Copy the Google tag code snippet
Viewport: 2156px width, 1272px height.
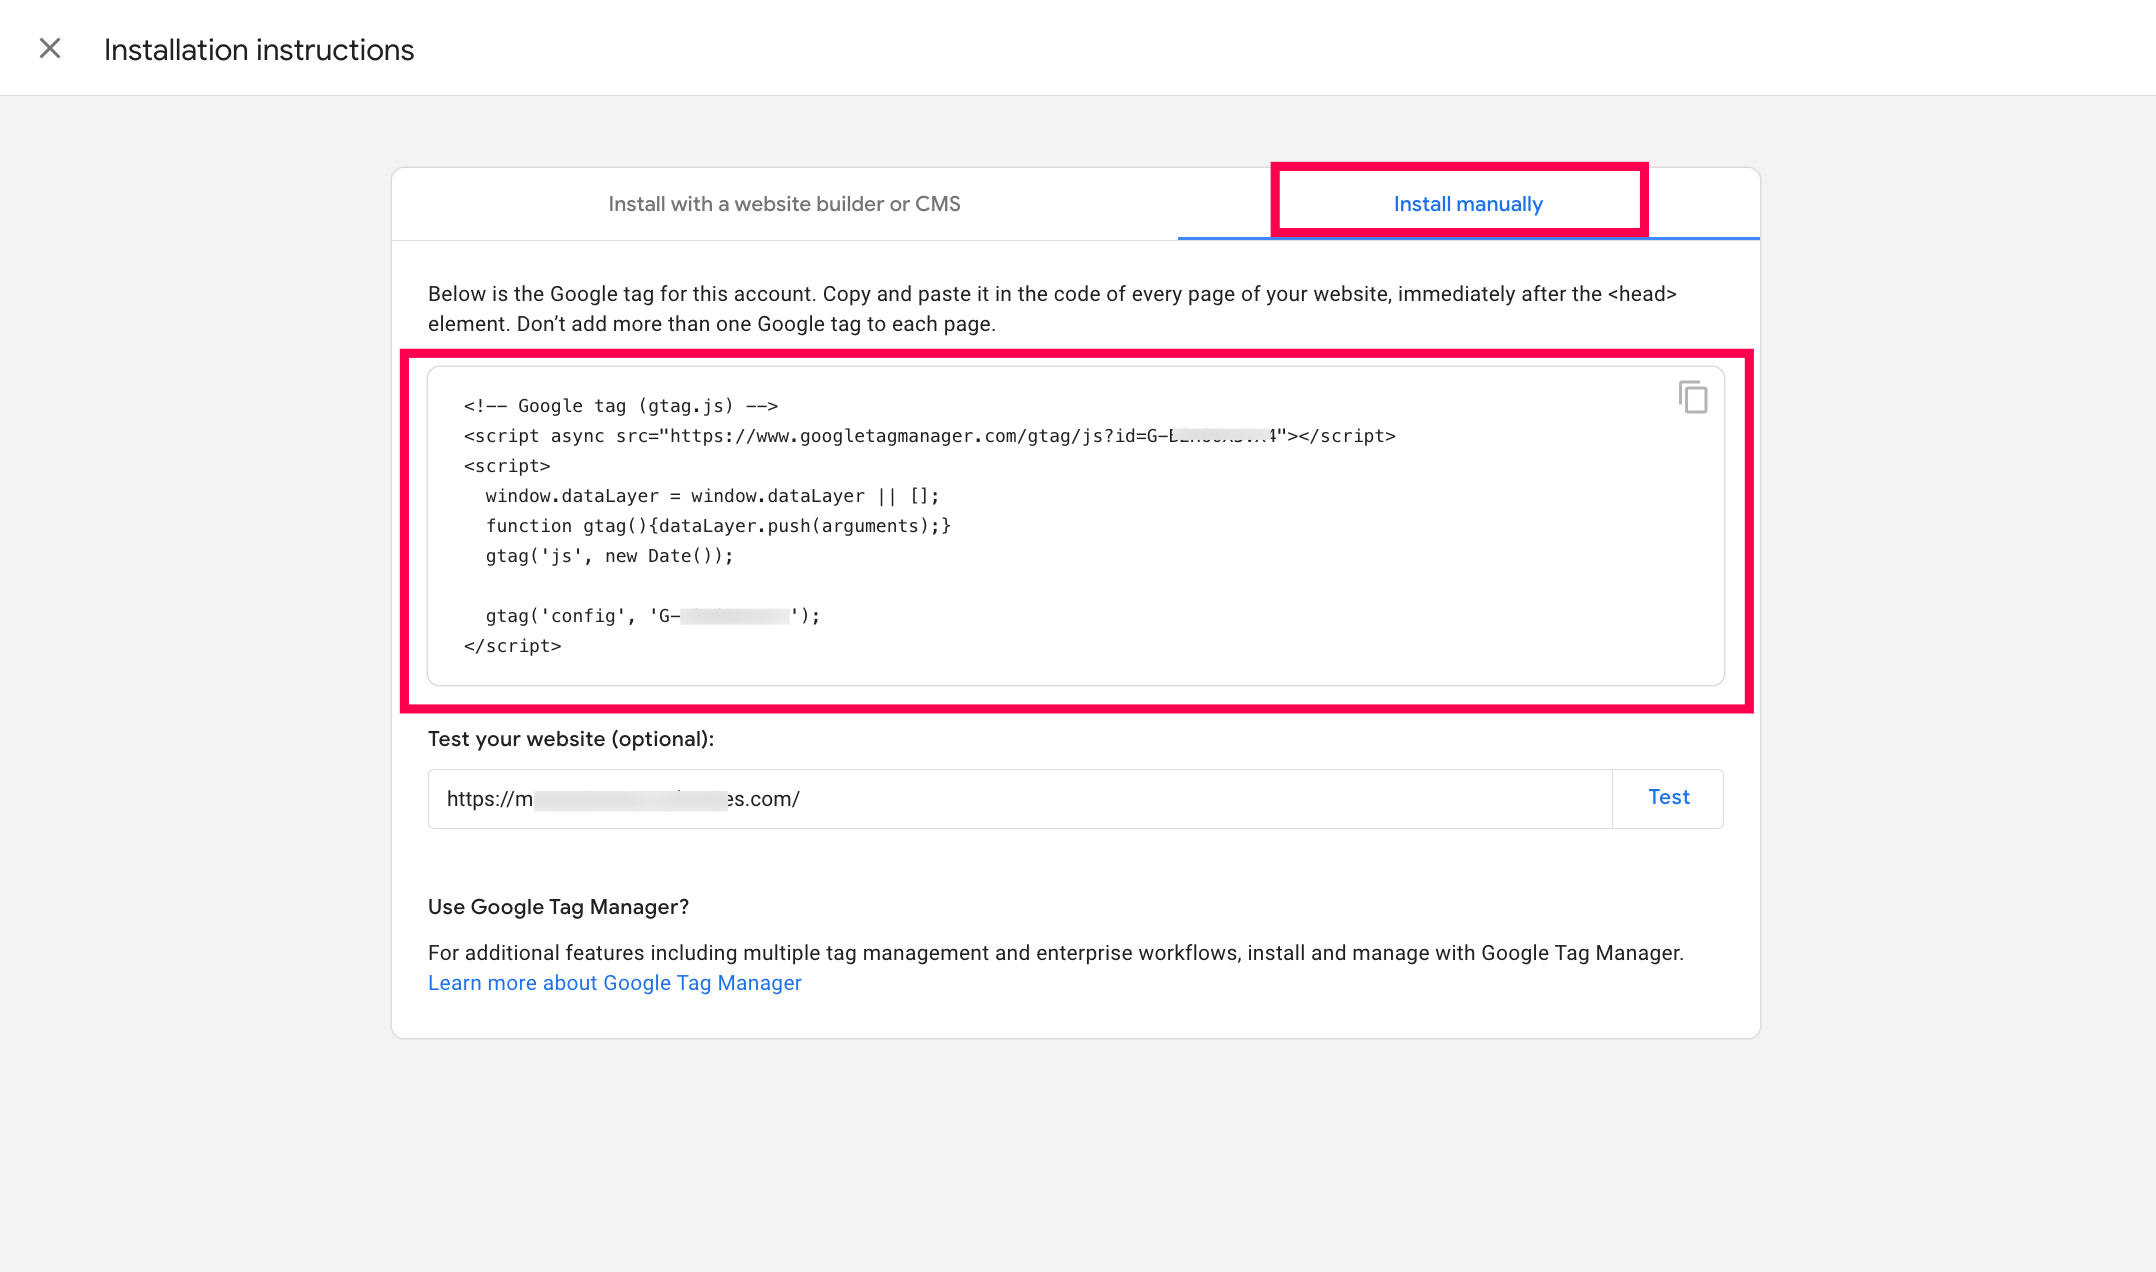1692,397
